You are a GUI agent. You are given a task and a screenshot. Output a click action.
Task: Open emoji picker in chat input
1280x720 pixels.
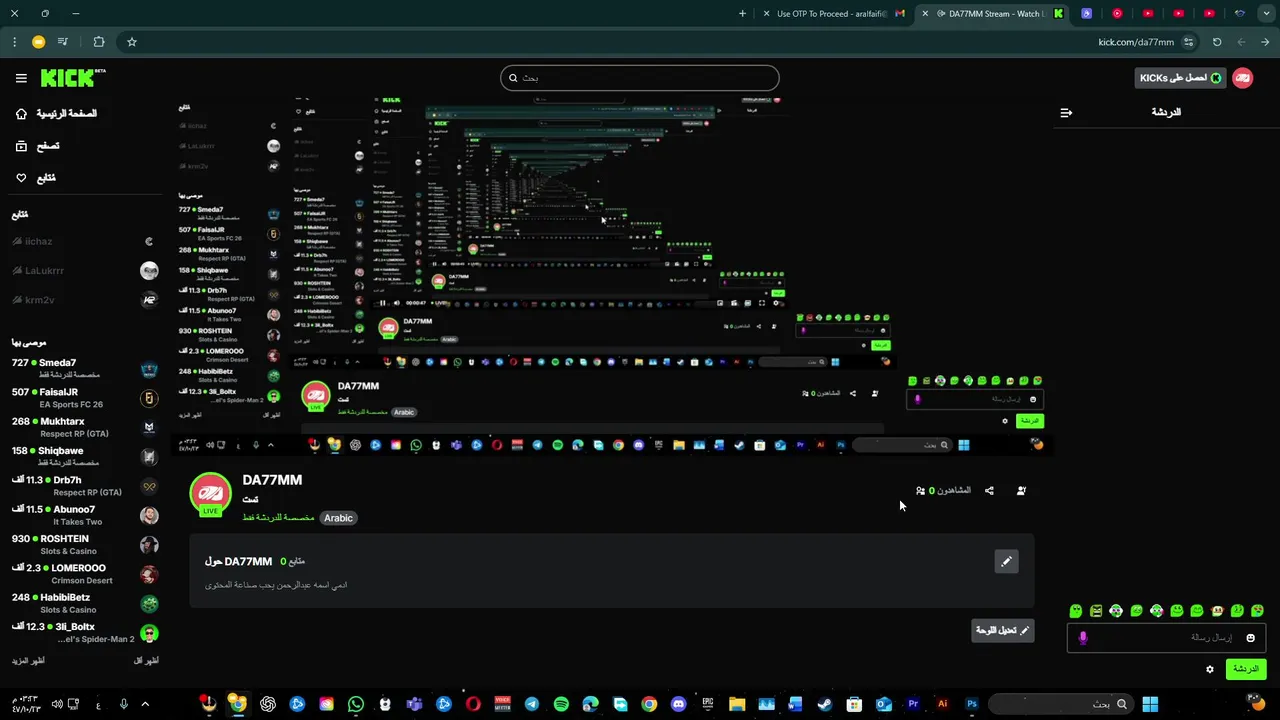click(x=1250, y=638)
